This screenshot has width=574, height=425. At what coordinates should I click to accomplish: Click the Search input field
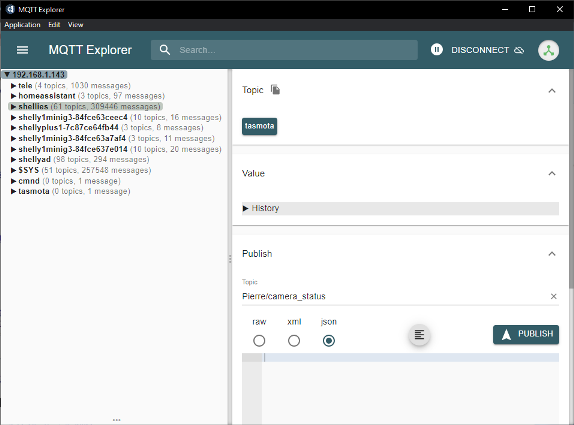[x=284, y=50]
